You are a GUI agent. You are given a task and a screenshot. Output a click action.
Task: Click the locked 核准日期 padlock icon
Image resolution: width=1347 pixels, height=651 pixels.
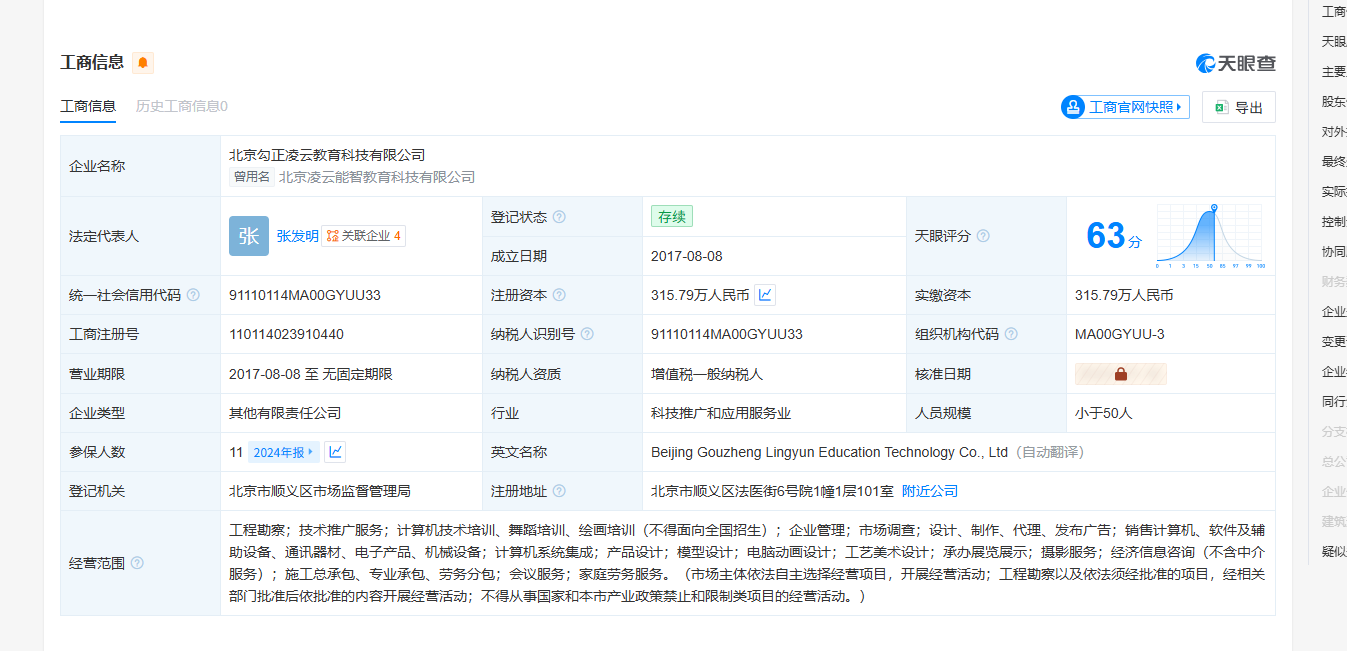[1120, 374]
